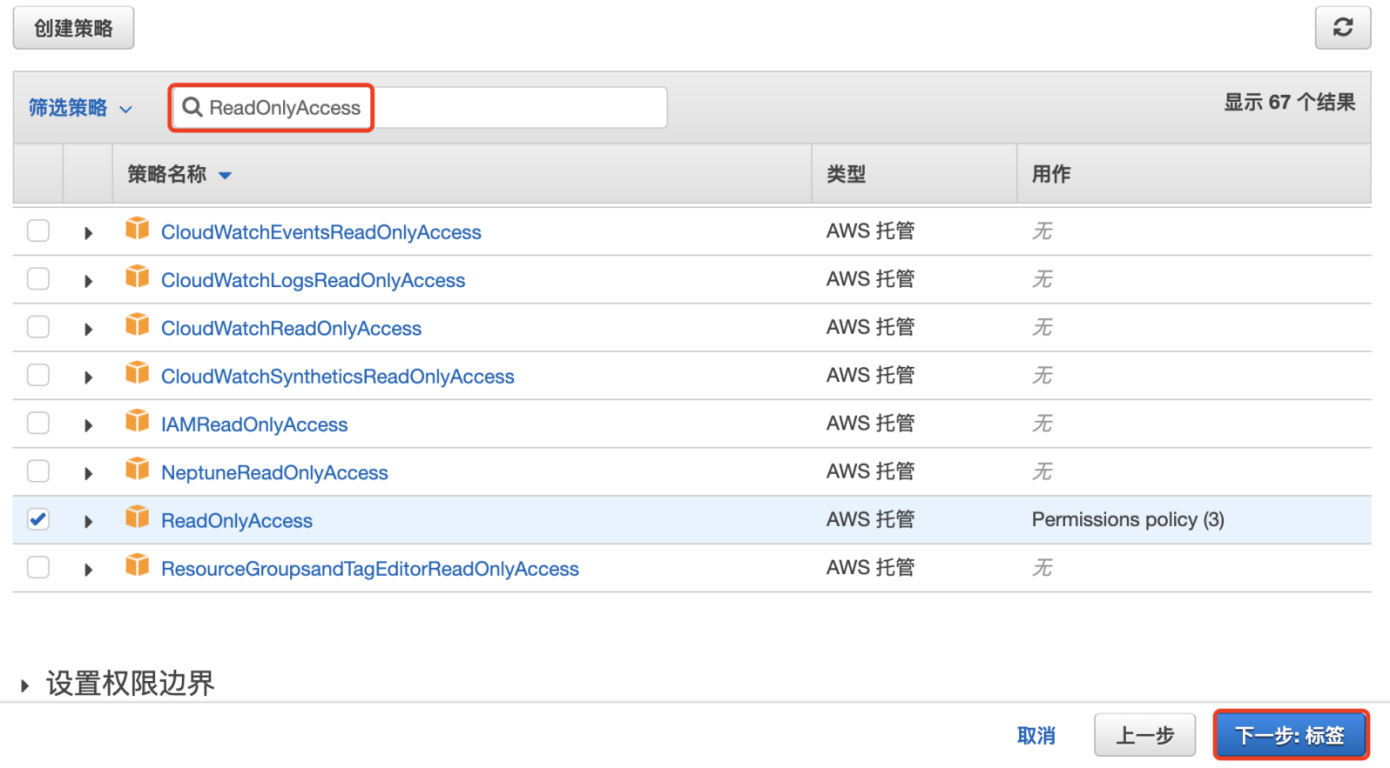Click the refresh icon button
The width and height of the screenshot is (1390, 768).
(1342, 28)
